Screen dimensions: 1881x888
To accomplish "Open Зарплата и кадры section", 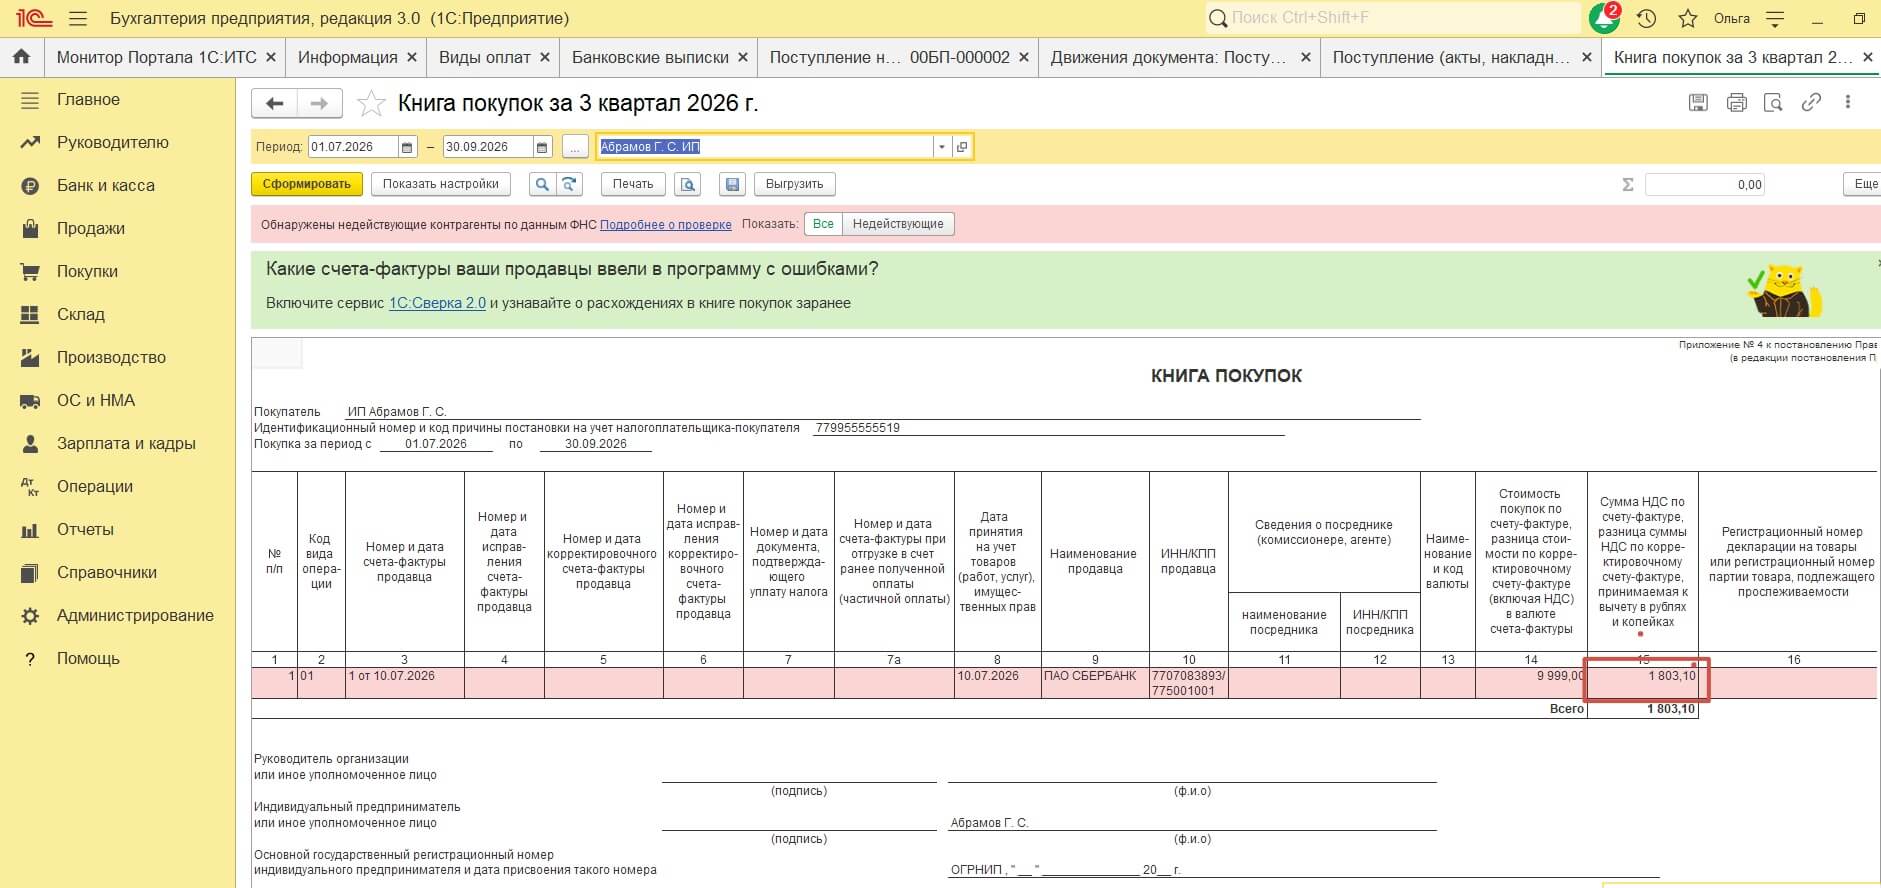I will [x=126, y=443].
